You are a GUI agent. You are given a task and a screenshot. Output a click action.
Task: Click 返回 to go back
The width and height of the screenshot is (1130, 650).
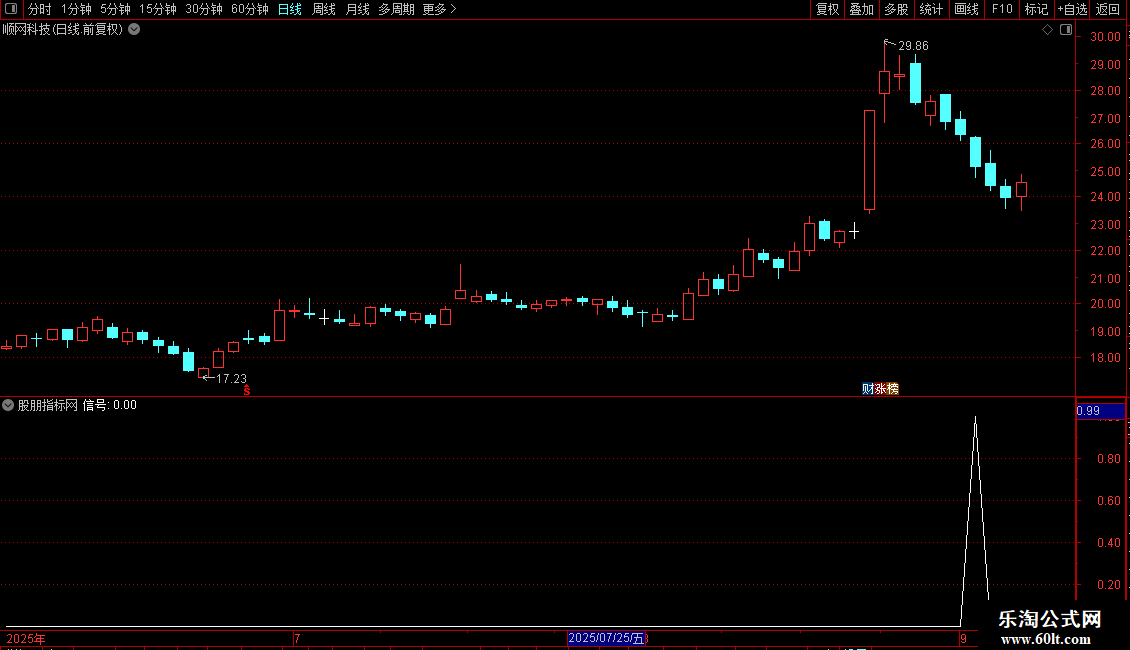(1108, 9)
